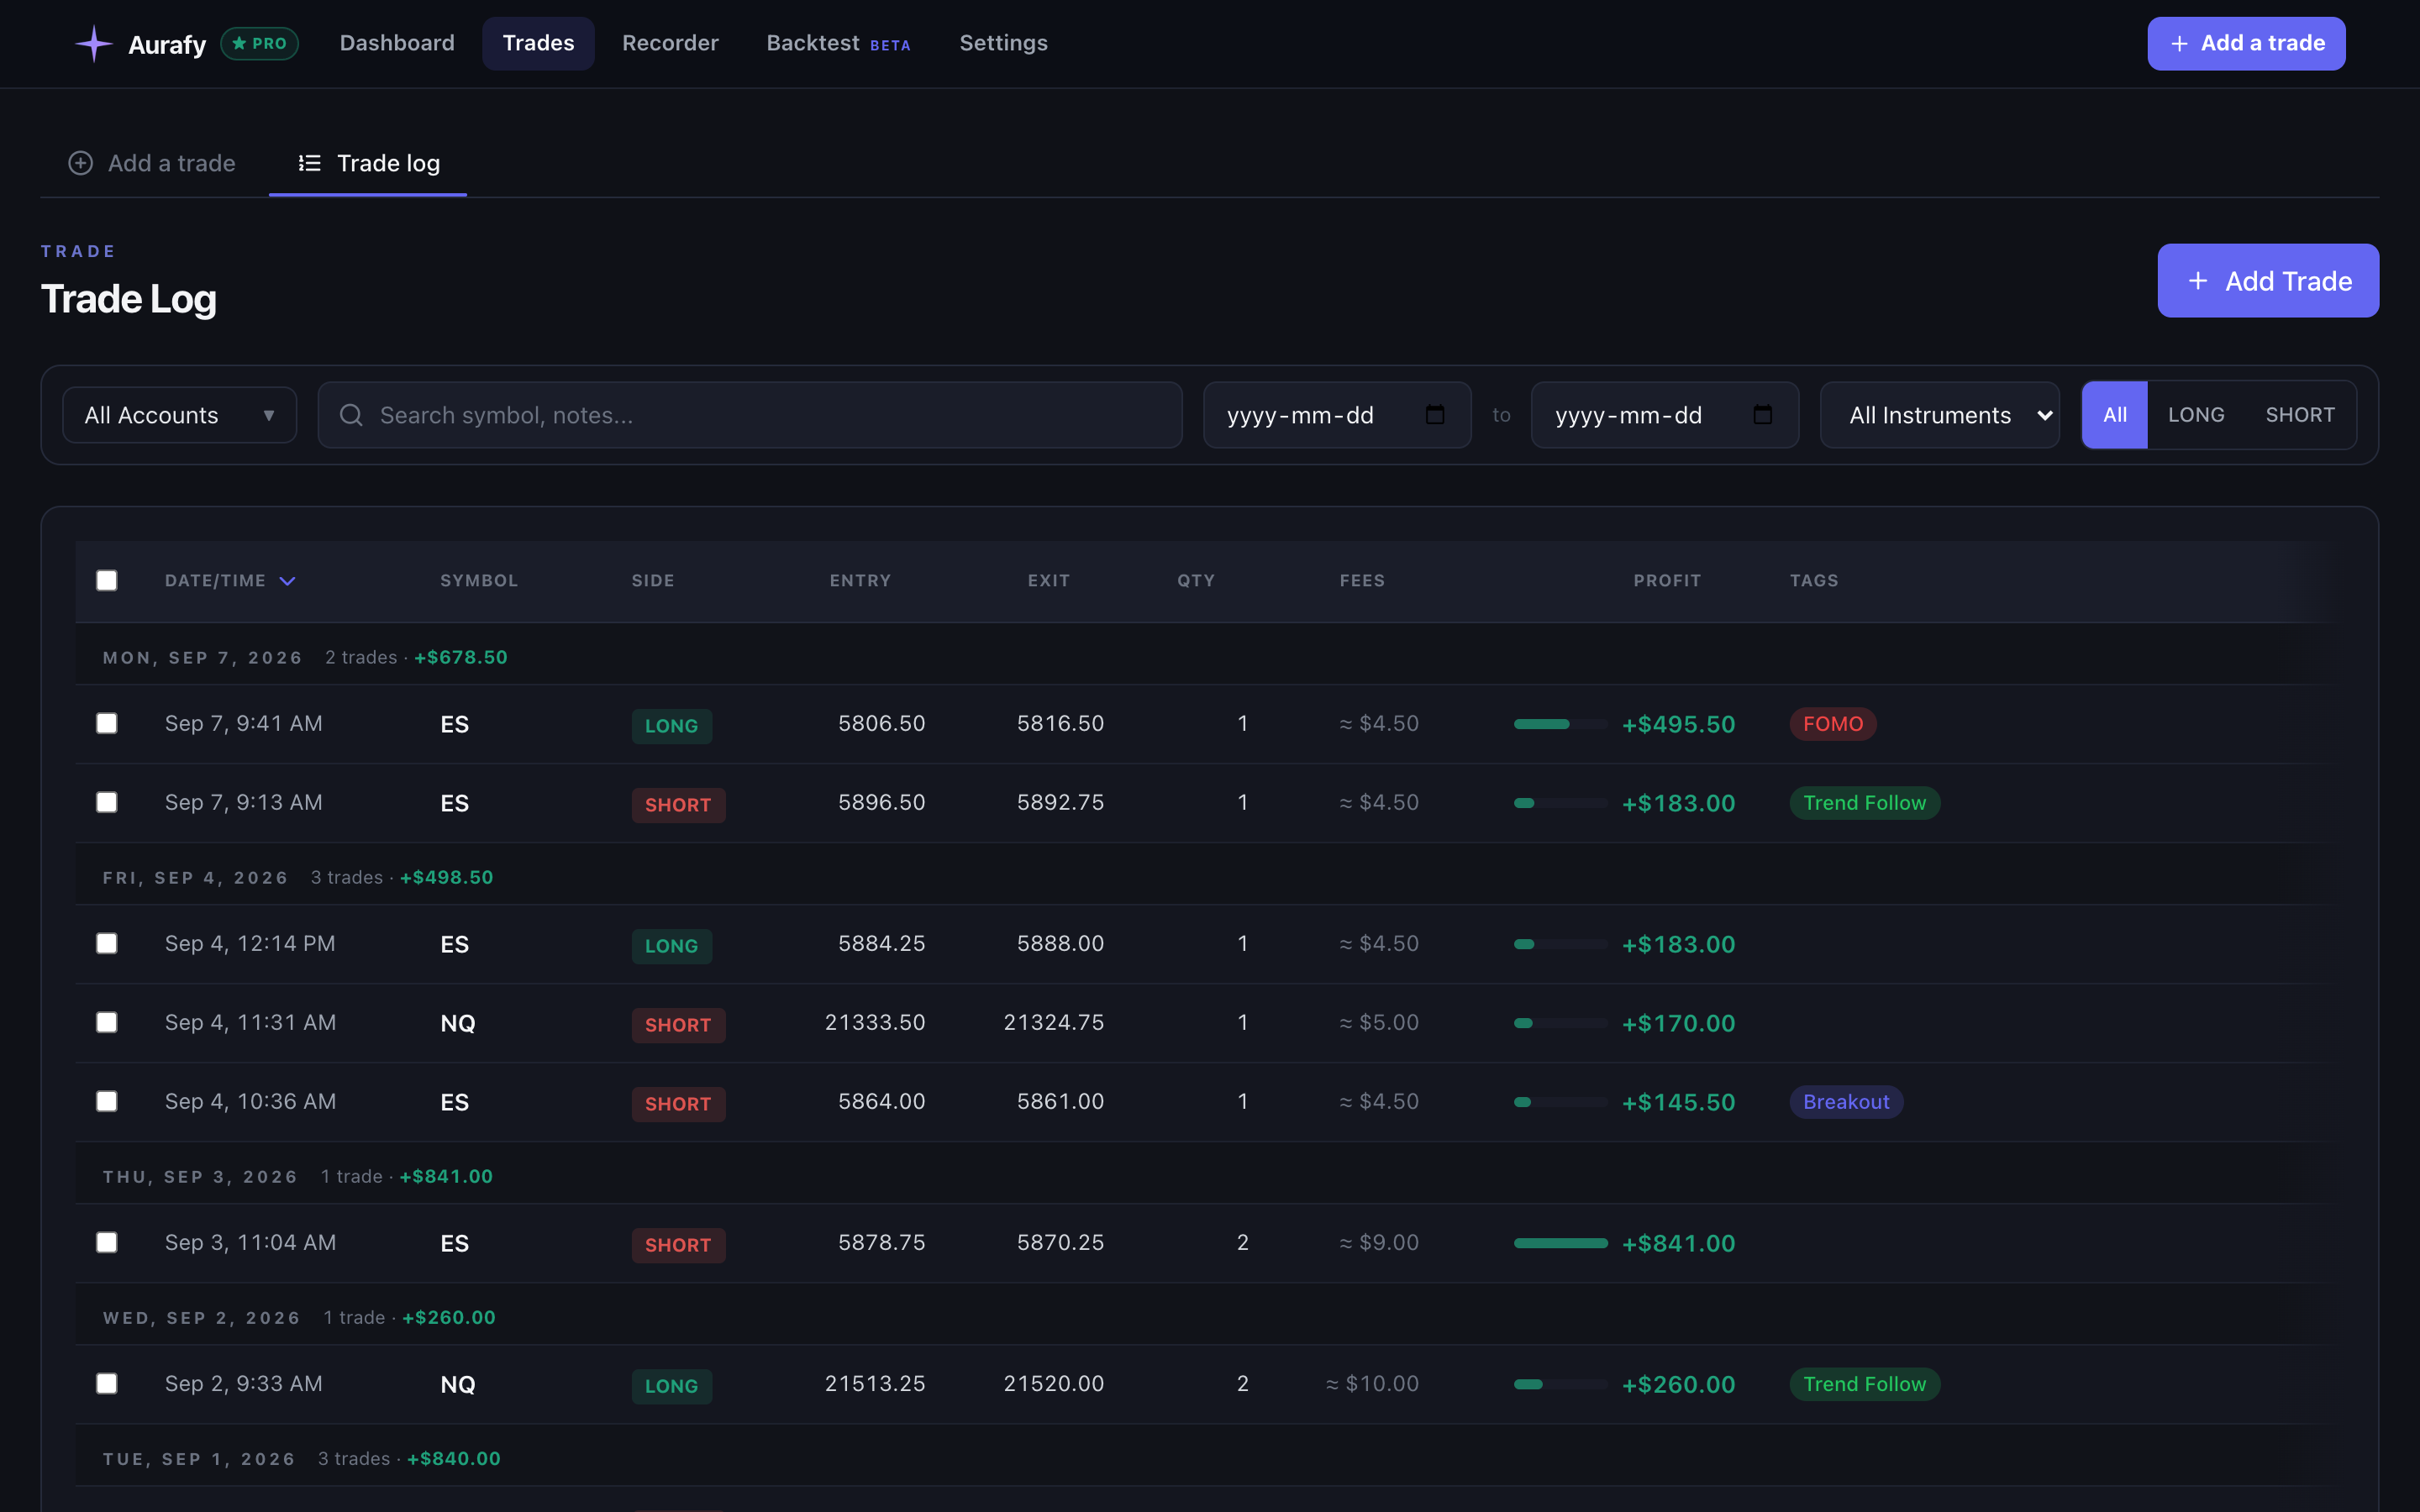2420x1512 pixels.
Task: Click the SHORT badge on the NQ Sep 4 trade
Action: (678, 1025)
